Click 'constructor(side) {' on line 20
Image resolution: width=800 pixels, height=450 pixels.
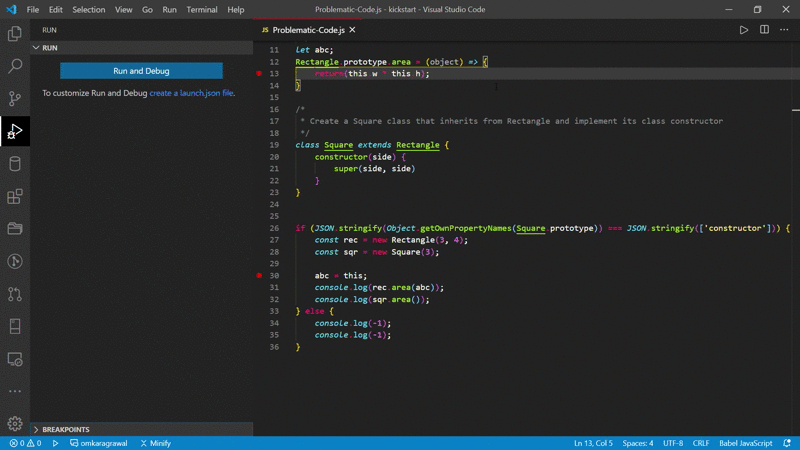pos(360,157)
